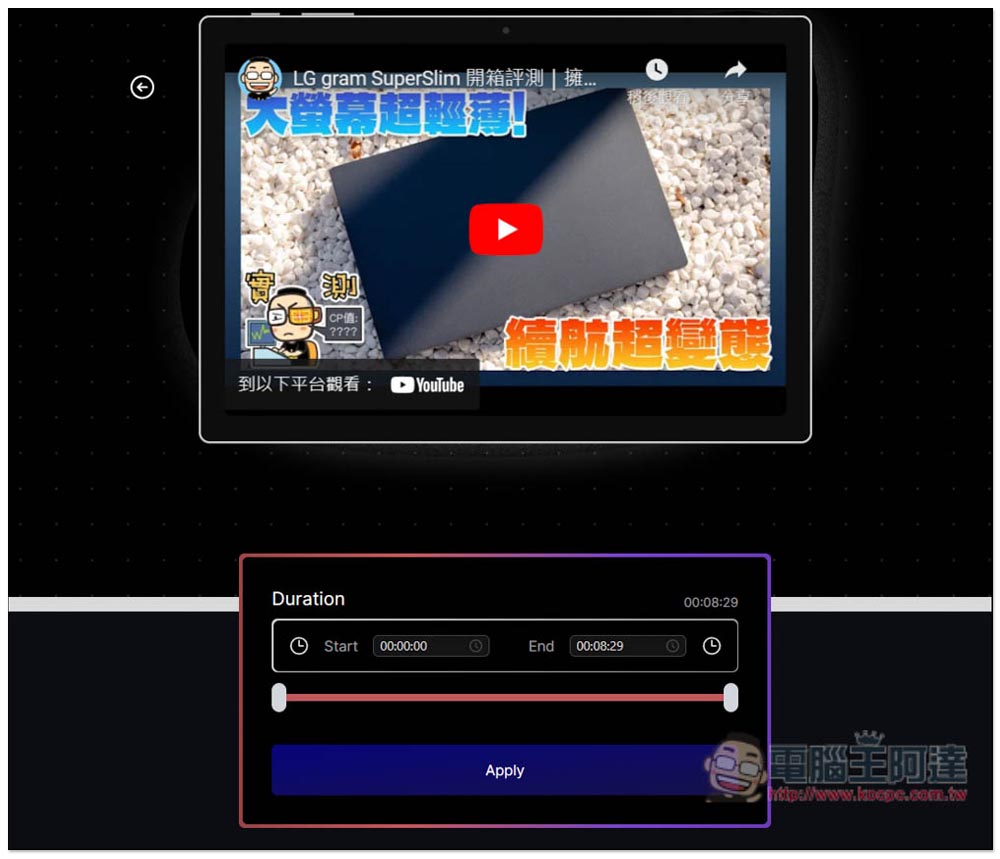The image size is (1000, 859).
Task: Click the Watch Later clock icon
Action: (656, 70)
